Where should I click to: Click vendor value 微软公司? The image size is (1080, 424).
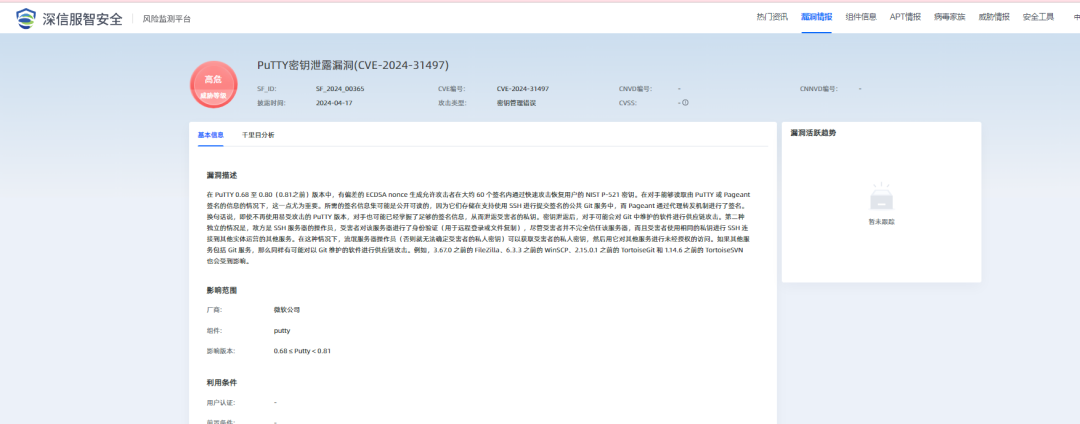pyautogui.click(x=287, y=310)
